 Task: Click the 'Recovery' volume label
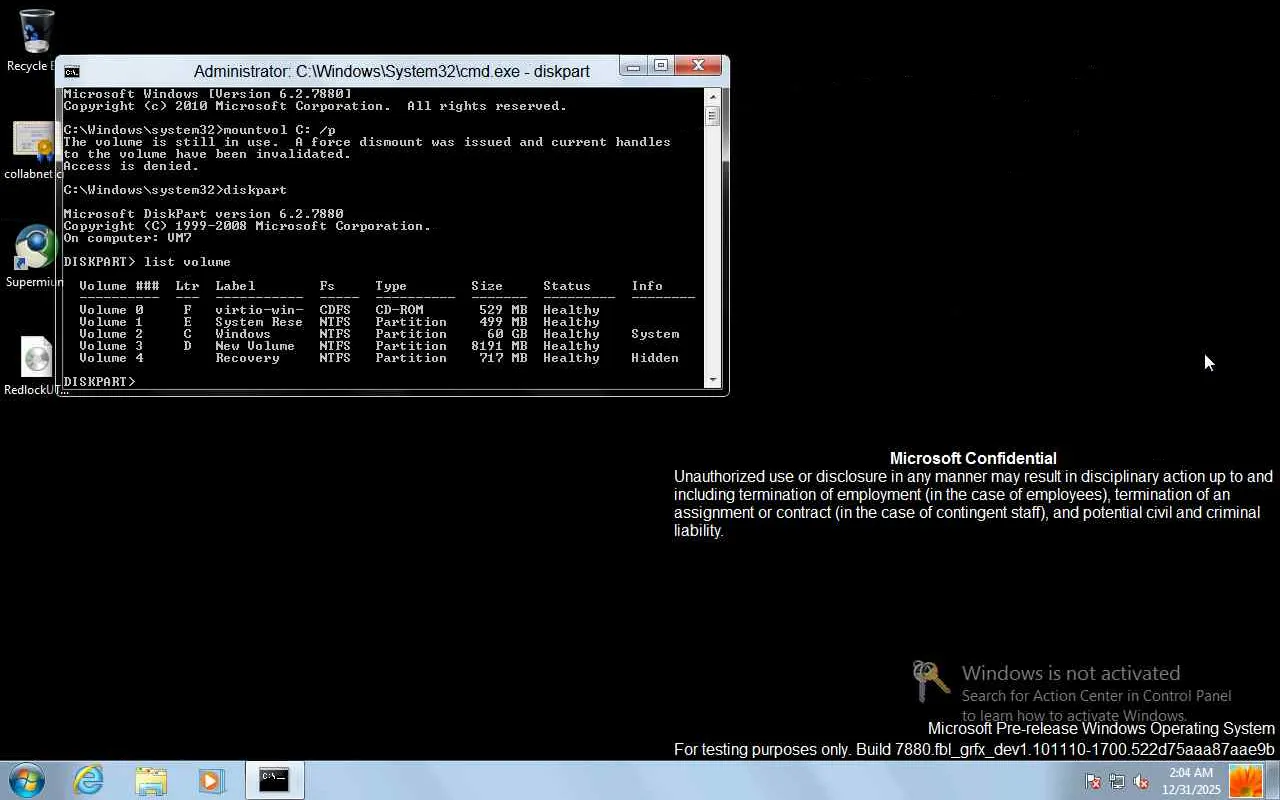pos(247,358)
